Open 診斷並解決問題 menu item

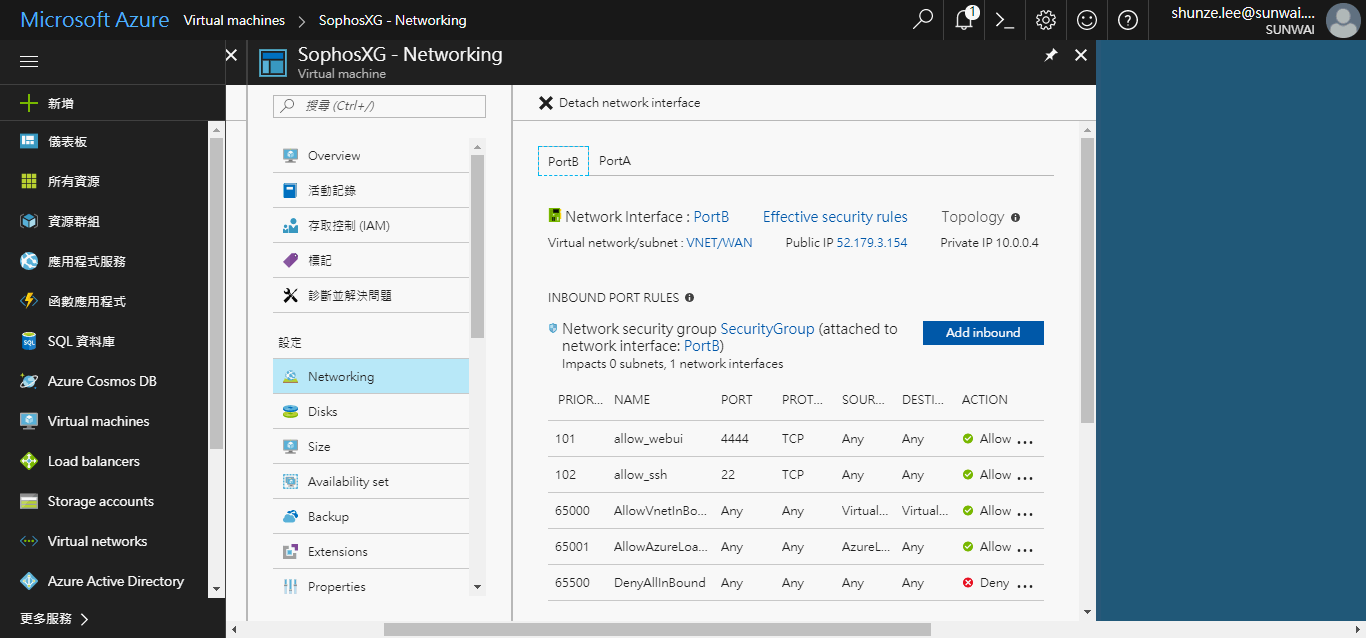371,296
